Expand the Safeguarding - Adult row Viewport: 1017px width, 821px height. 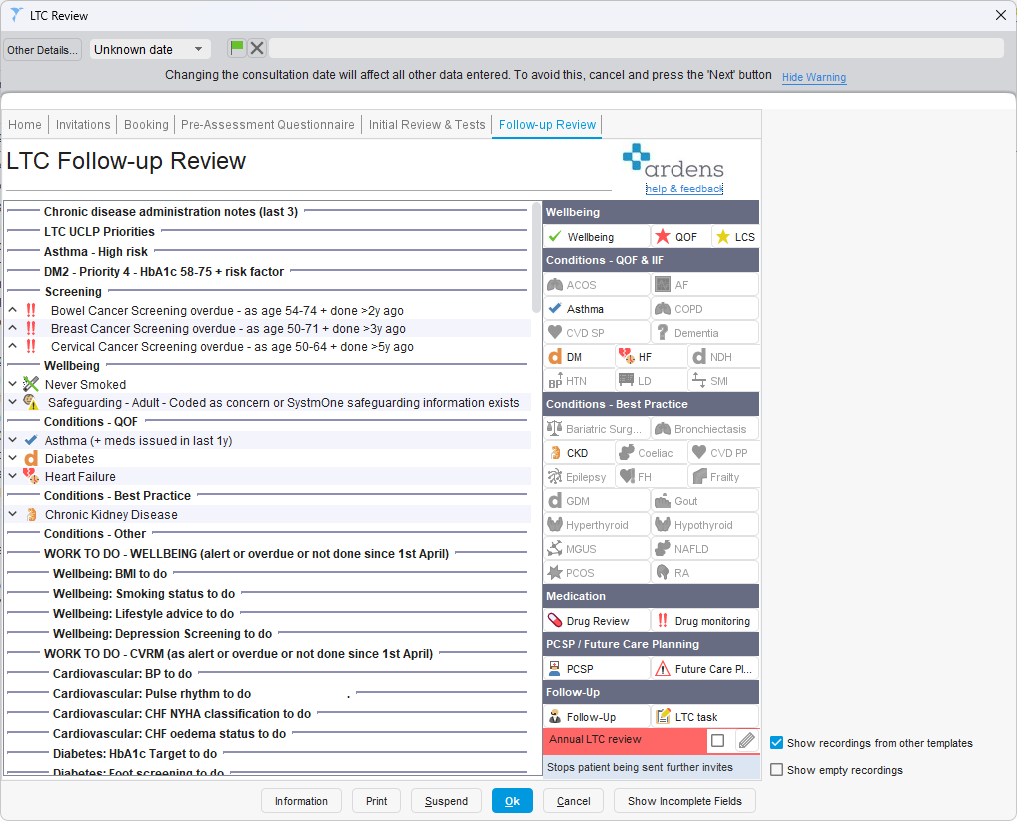click(x=12, y=402)
